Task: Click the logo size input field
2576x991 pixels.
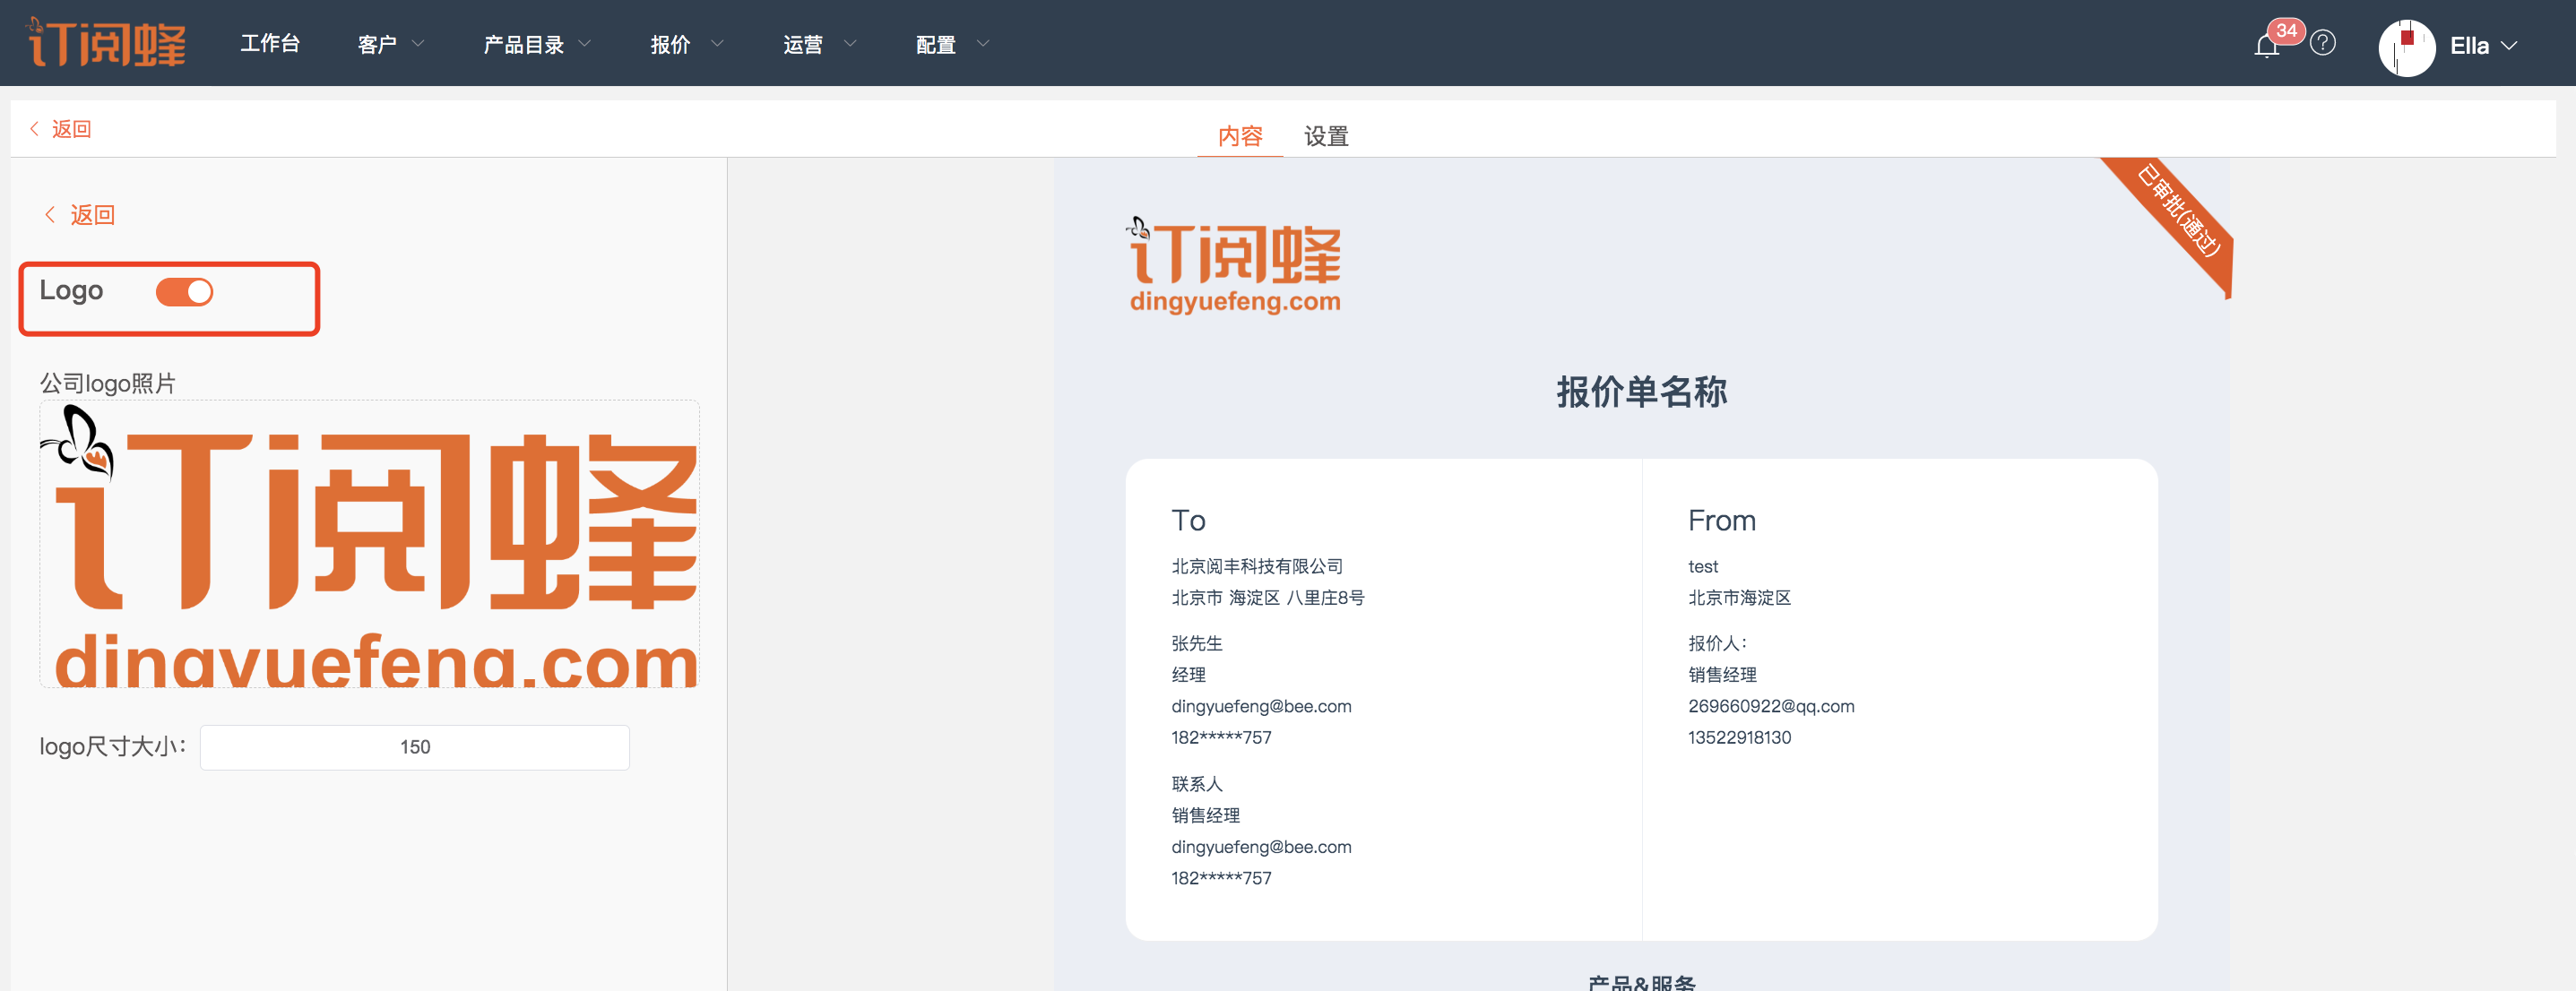Action: pos(414,747)
